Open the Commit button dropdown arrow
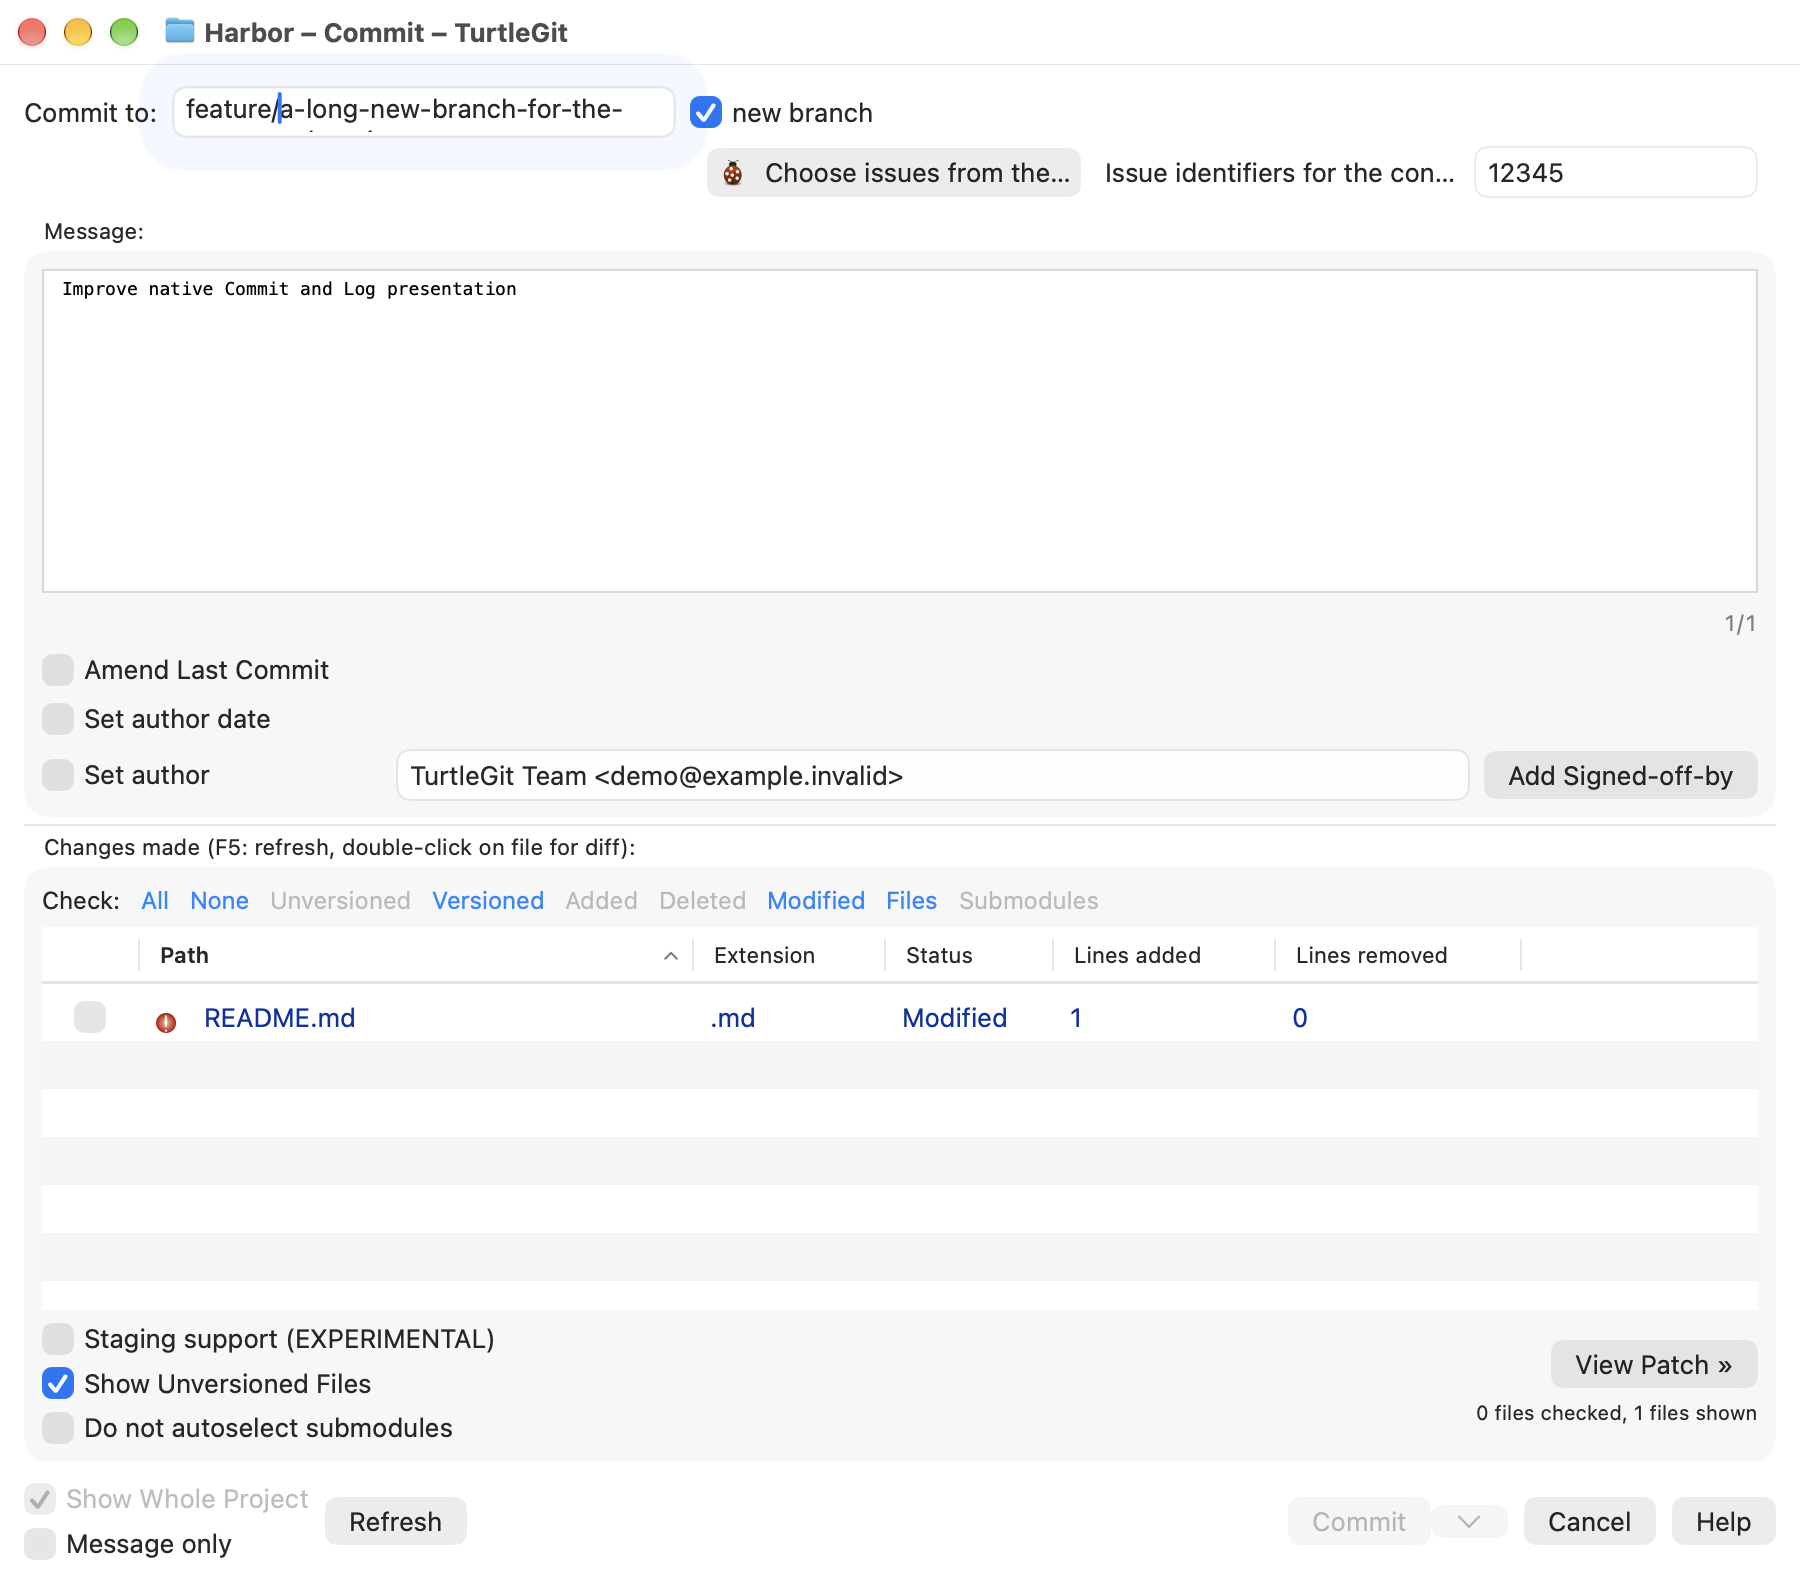The image size is (1800, 1584). click(1469, 1522)
